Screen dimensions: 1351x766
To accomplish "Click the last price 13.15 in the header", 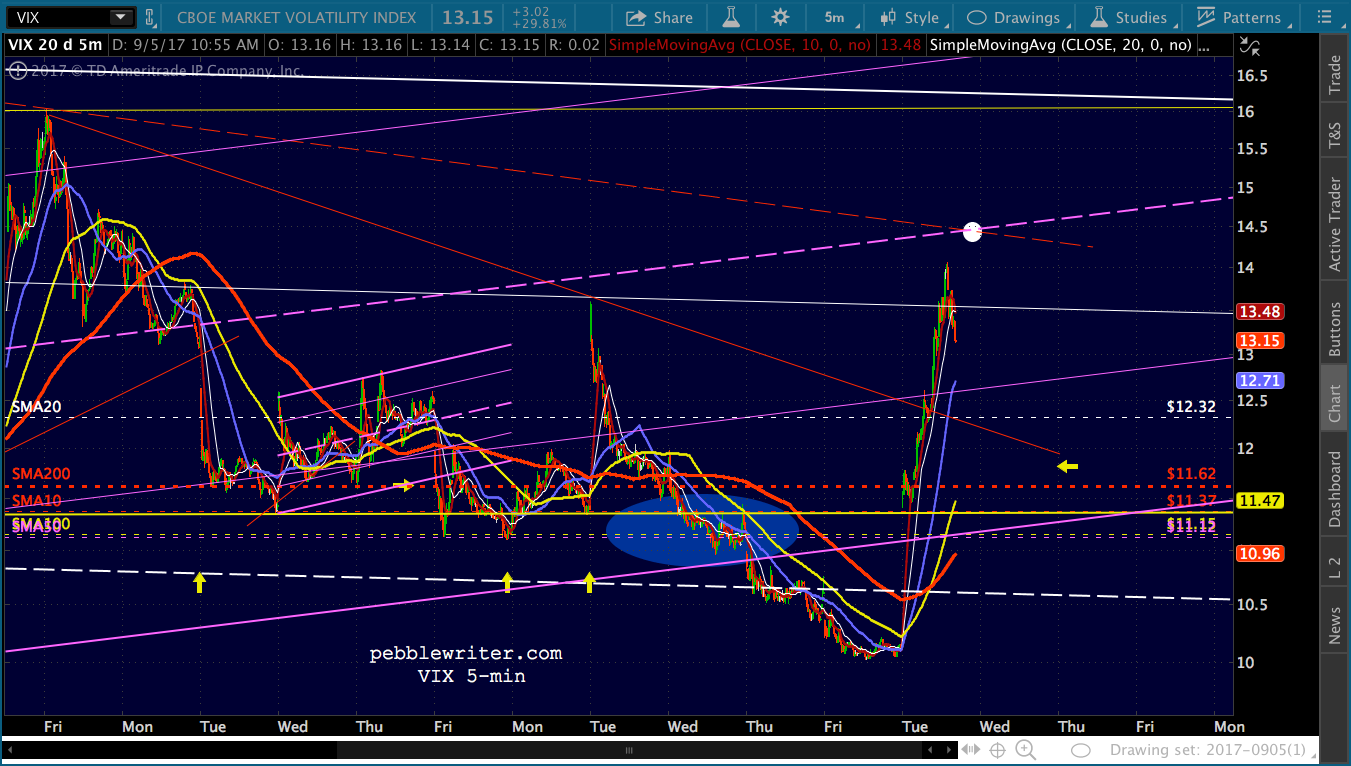I will (x=469, y=17).
